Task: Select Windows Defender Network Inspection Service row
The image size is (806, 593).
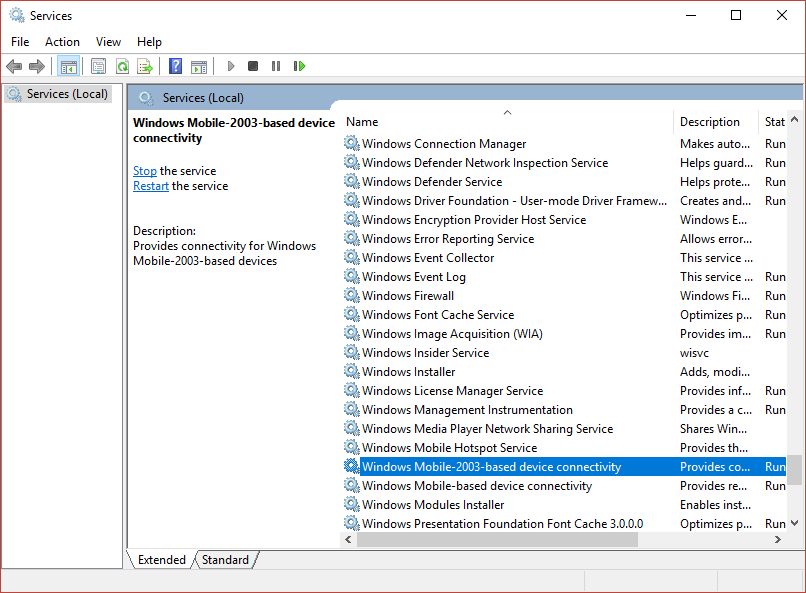Action: 564,163
